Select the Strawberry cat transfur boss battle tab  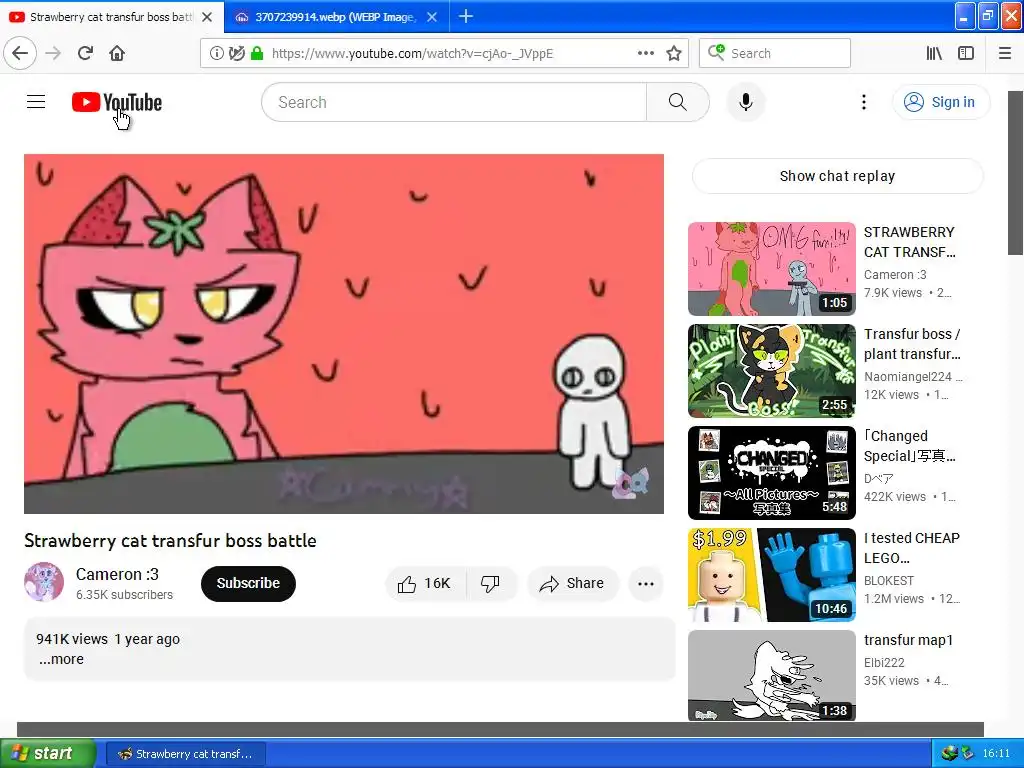pyautogui.click(x=112, y=17)
